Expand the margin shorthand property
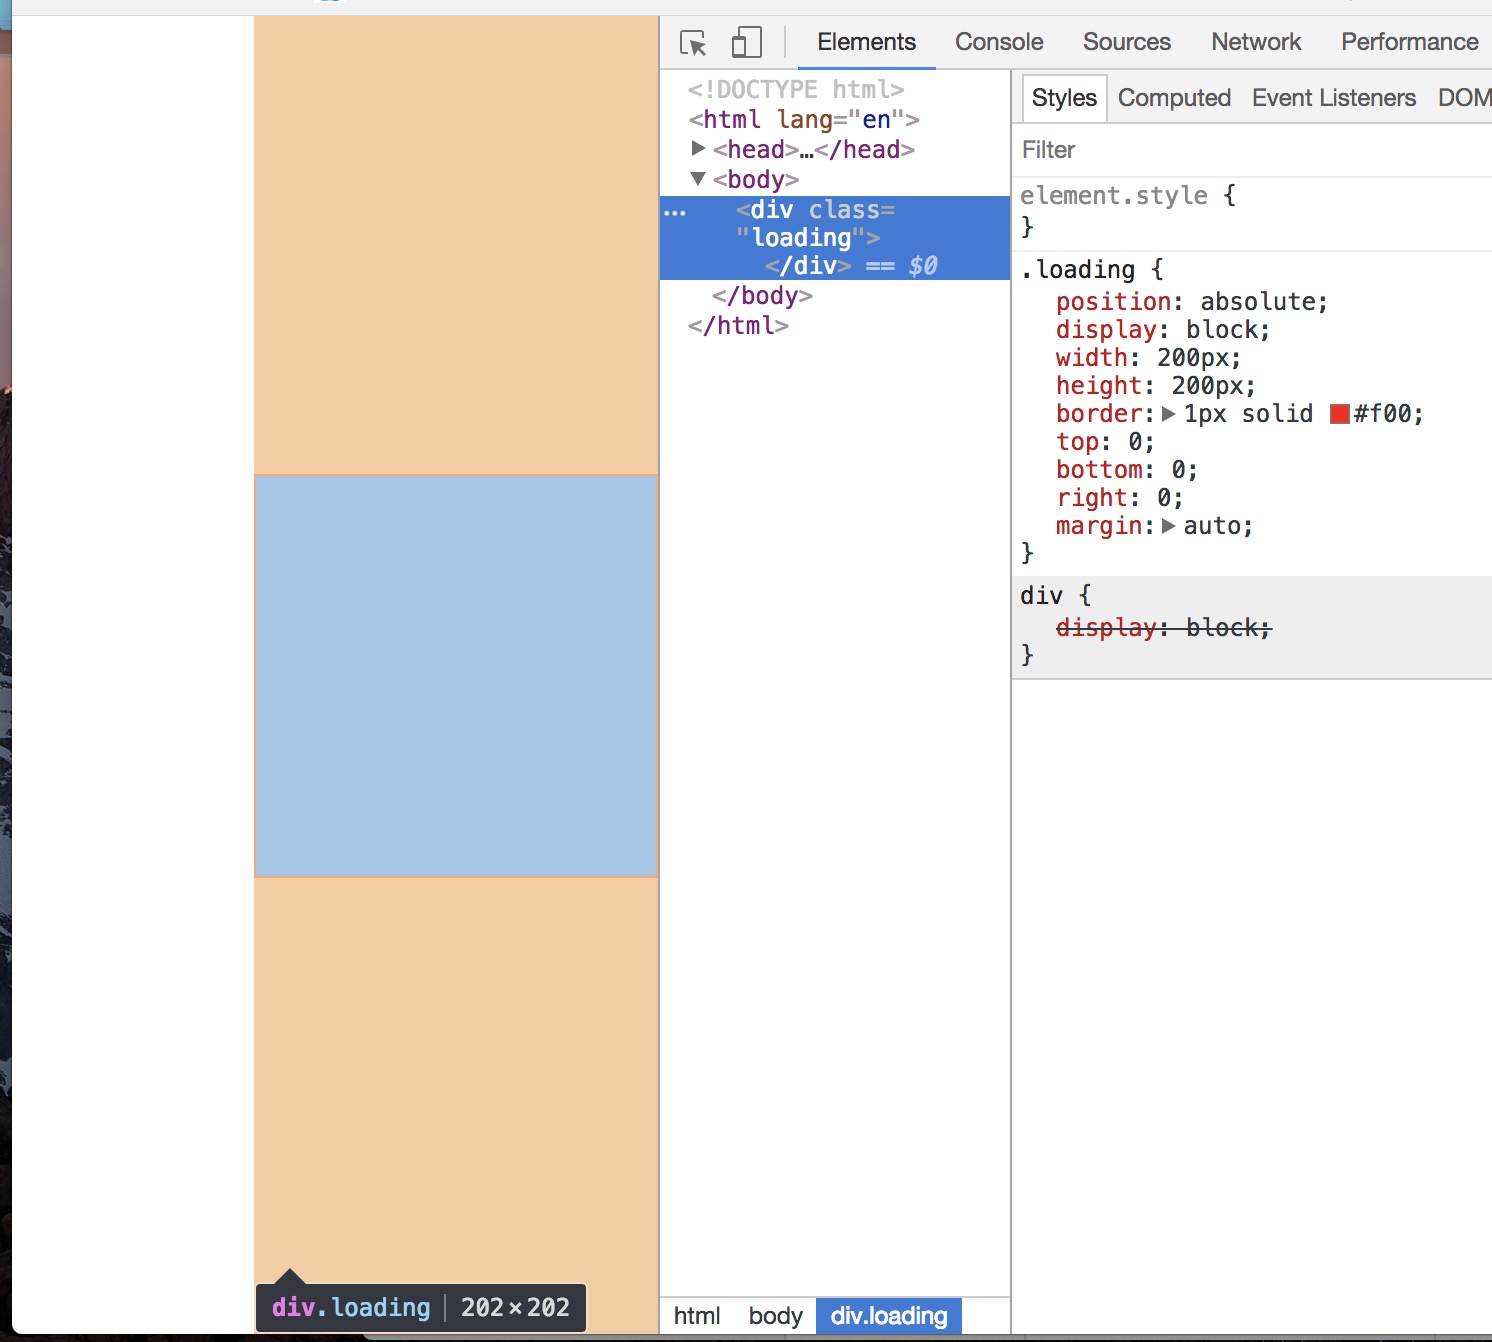The height and width of the screenshot is (1342, 1492). point(1168,526)
